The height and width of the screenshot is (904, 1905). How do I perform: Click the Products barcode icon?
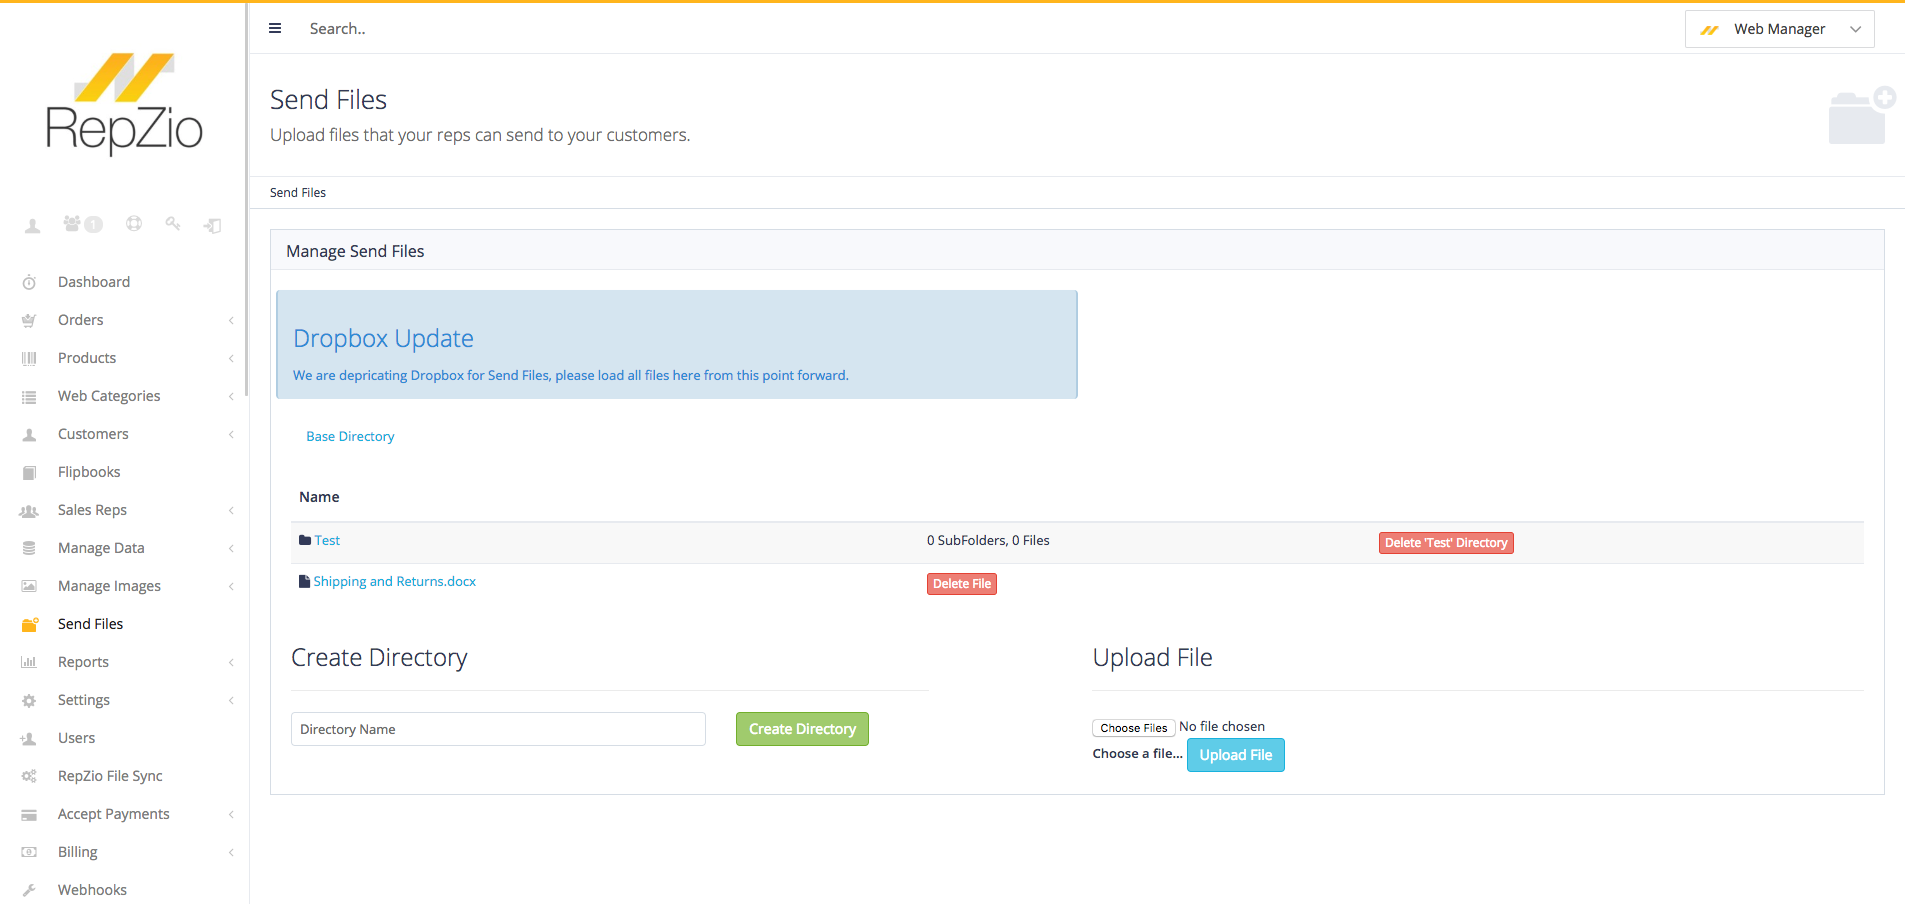(x=29, y=358)
